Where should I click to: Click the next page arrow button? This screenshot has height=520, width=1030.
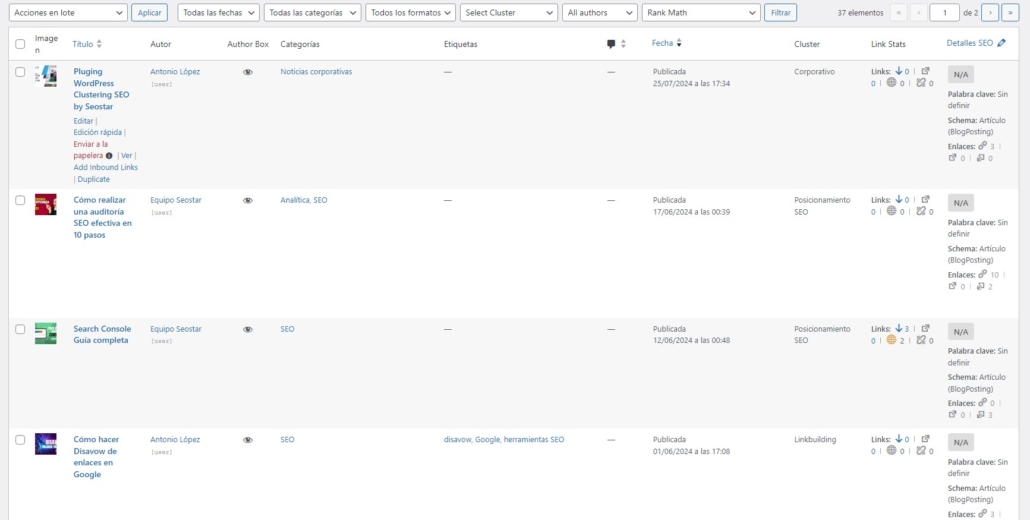[x=989, y=13]
